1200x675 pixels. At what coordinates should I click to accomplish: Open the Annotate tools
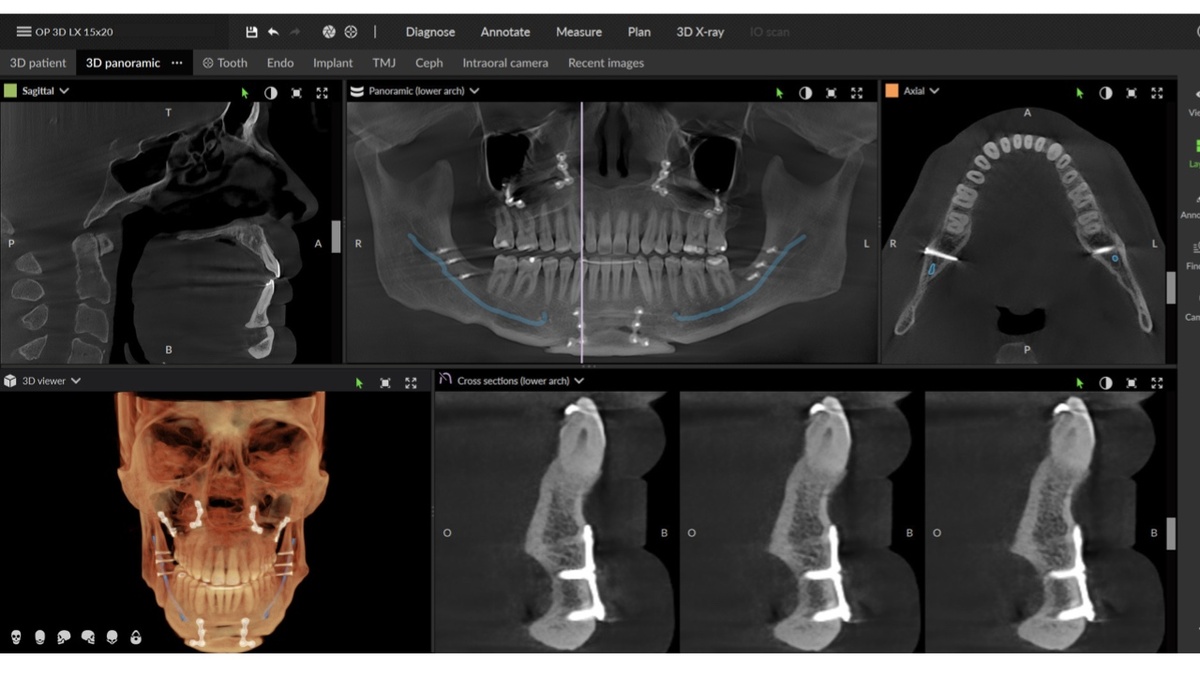pyautogui.click(x=505, y=32)
